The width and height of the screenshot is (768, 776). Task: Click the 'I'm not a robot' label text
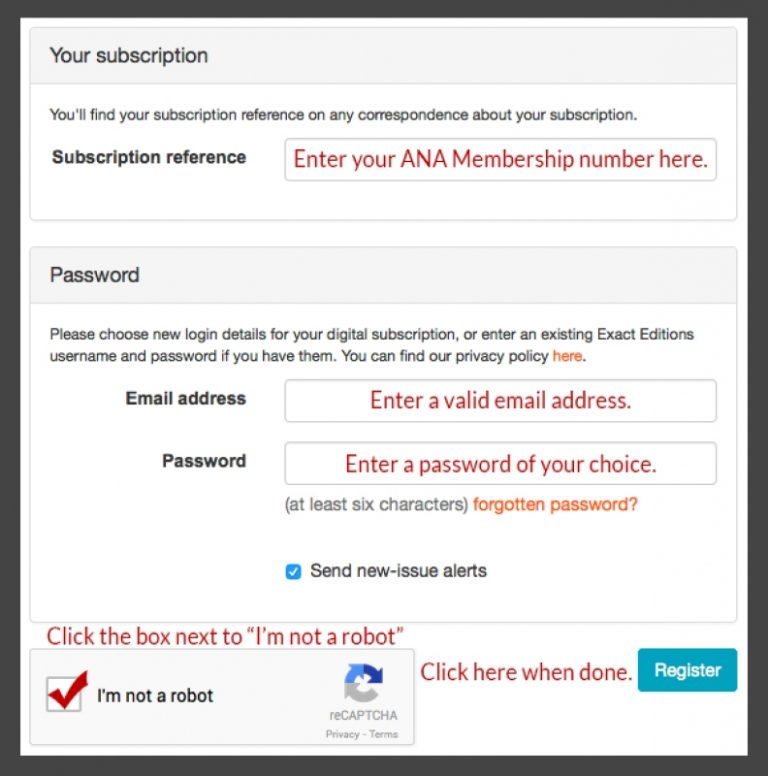(155, 696)
